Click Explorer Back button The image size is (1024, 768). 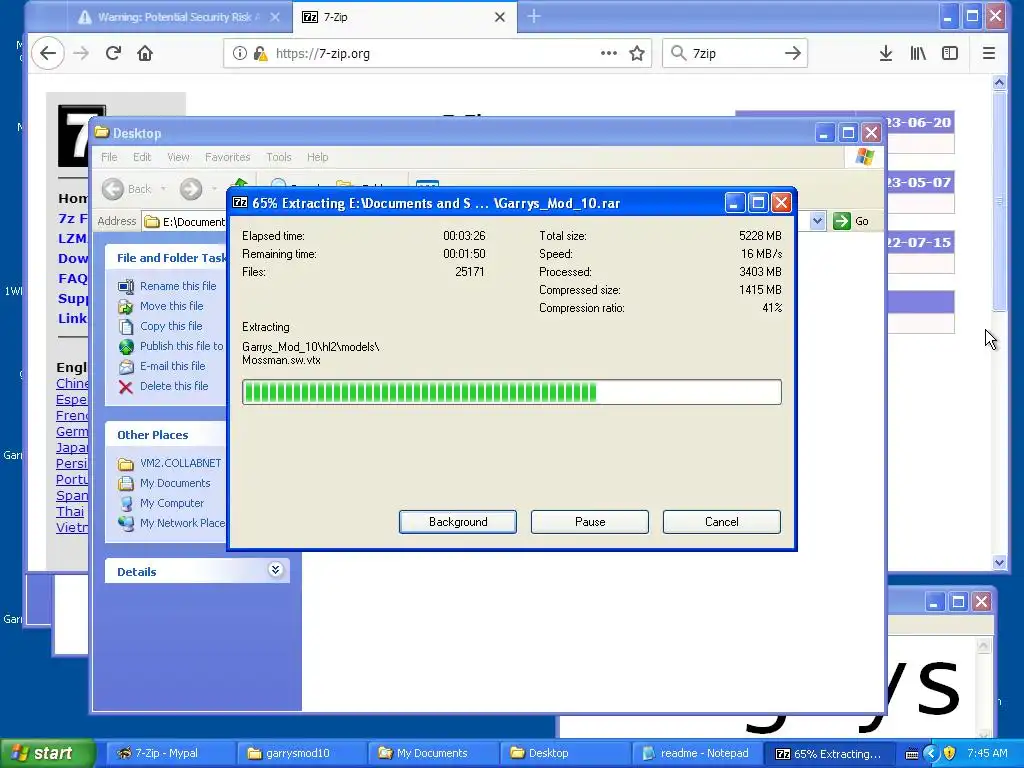tap(127, 189)
